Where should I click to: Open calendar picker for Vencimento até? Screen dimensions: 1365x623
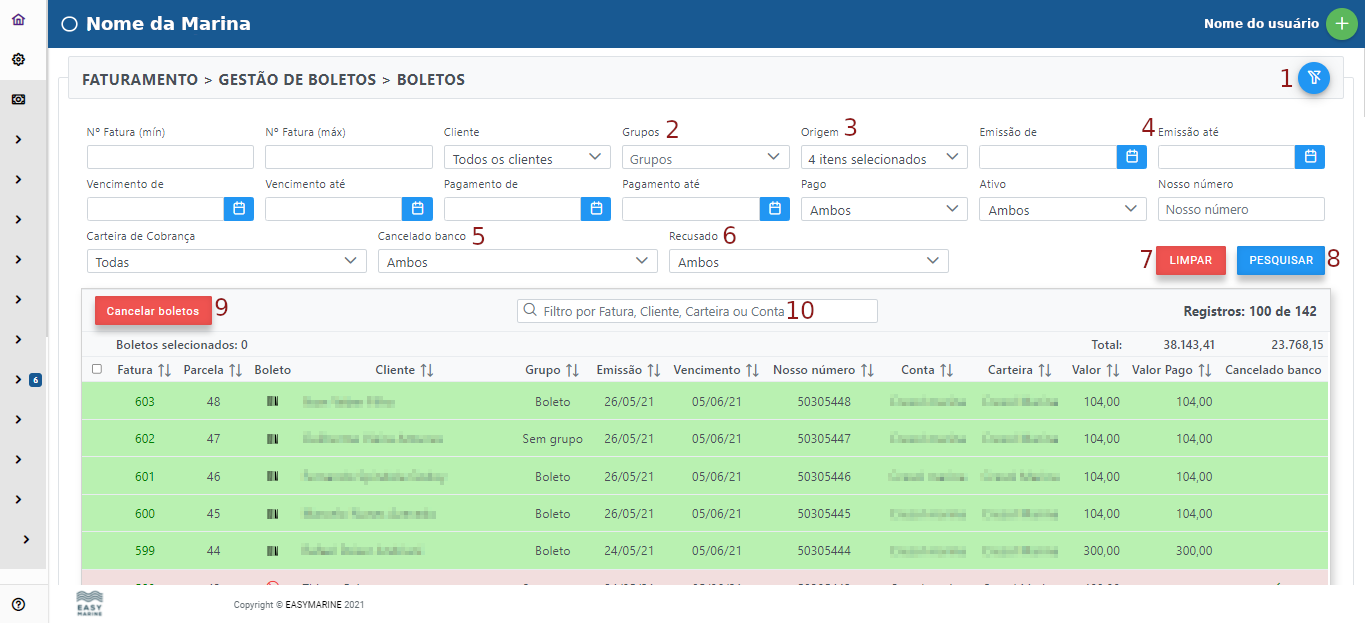[x=417, y=209]
